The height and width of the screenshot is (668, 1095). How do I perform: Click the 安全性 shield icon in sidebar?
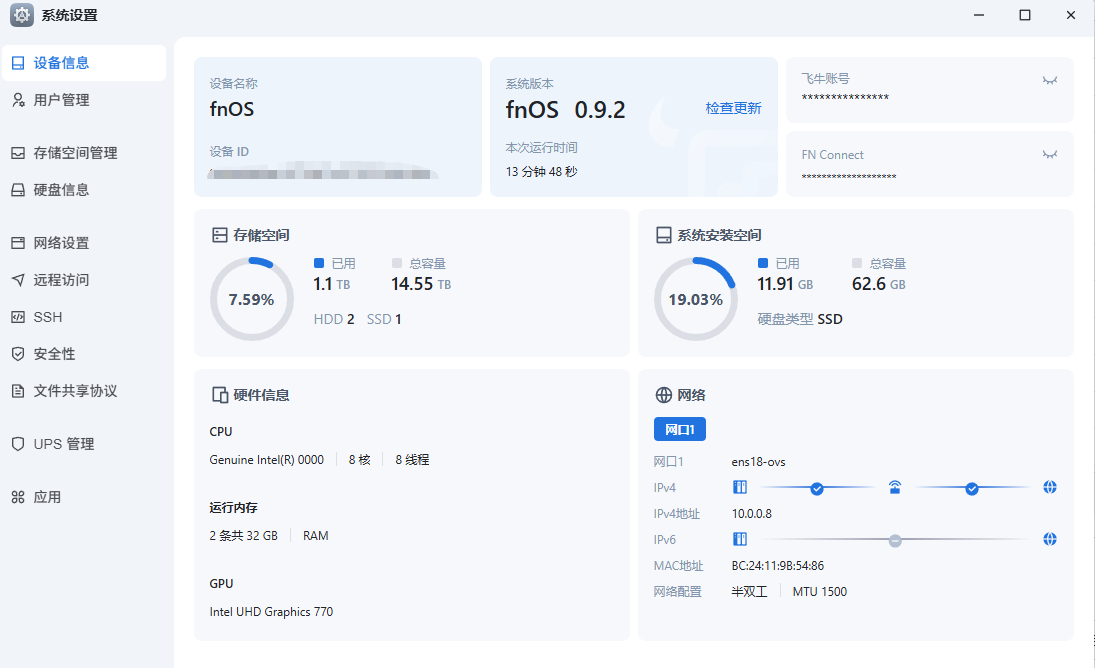pyautogui.click(x=18, y=354)
